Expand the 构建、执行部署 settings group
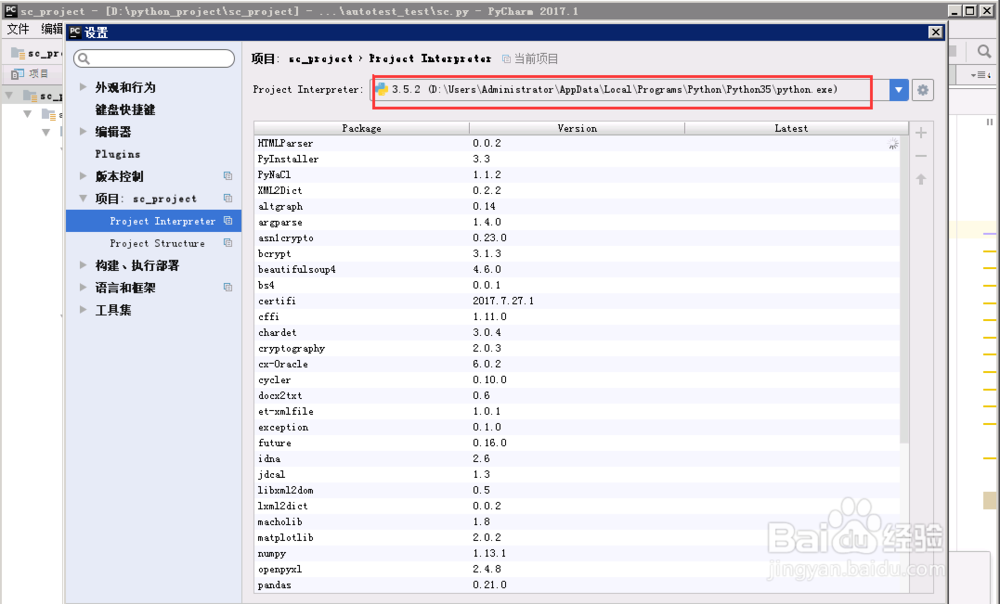Screen dimensions: 1000x604 point(83,265)
